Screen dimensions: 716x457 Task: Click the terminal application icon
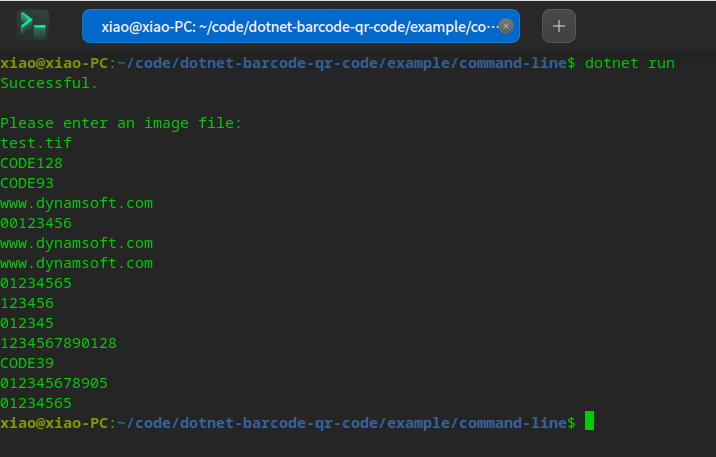pos(33,25)
